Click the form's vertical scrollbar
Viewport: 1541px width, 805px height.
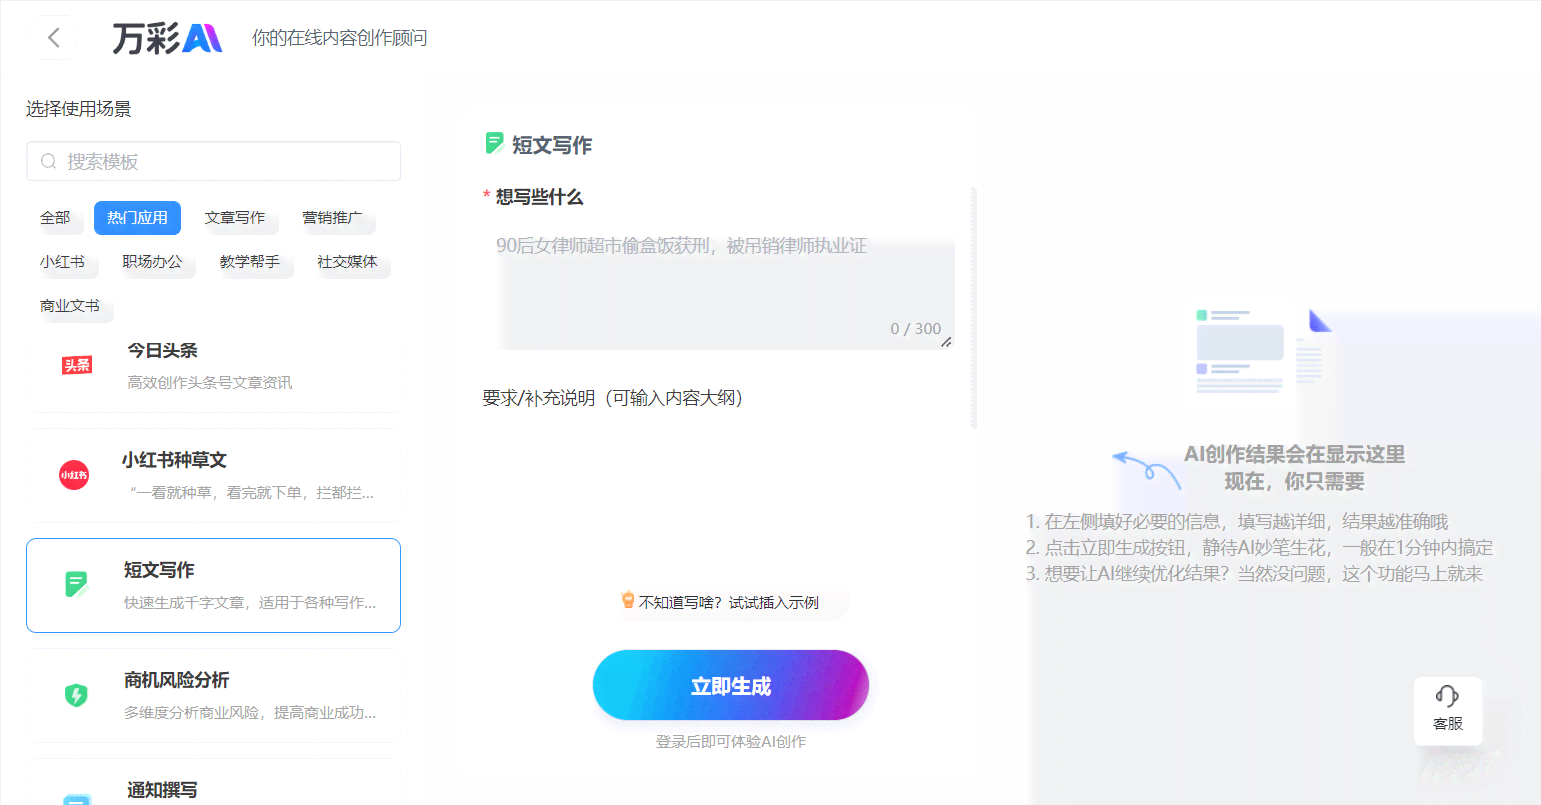pyautogui.click(x=974, y=308)
